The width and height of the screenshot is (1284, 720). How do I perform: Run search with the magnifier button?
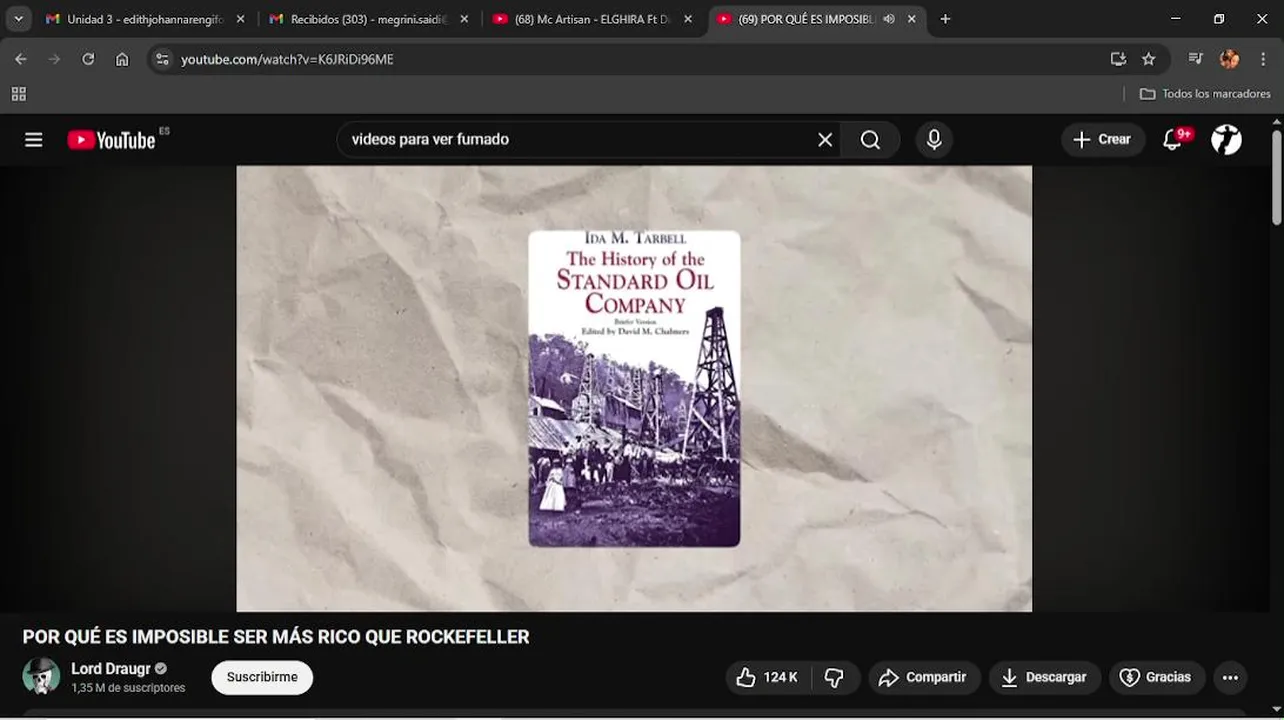tap(871, 140)
